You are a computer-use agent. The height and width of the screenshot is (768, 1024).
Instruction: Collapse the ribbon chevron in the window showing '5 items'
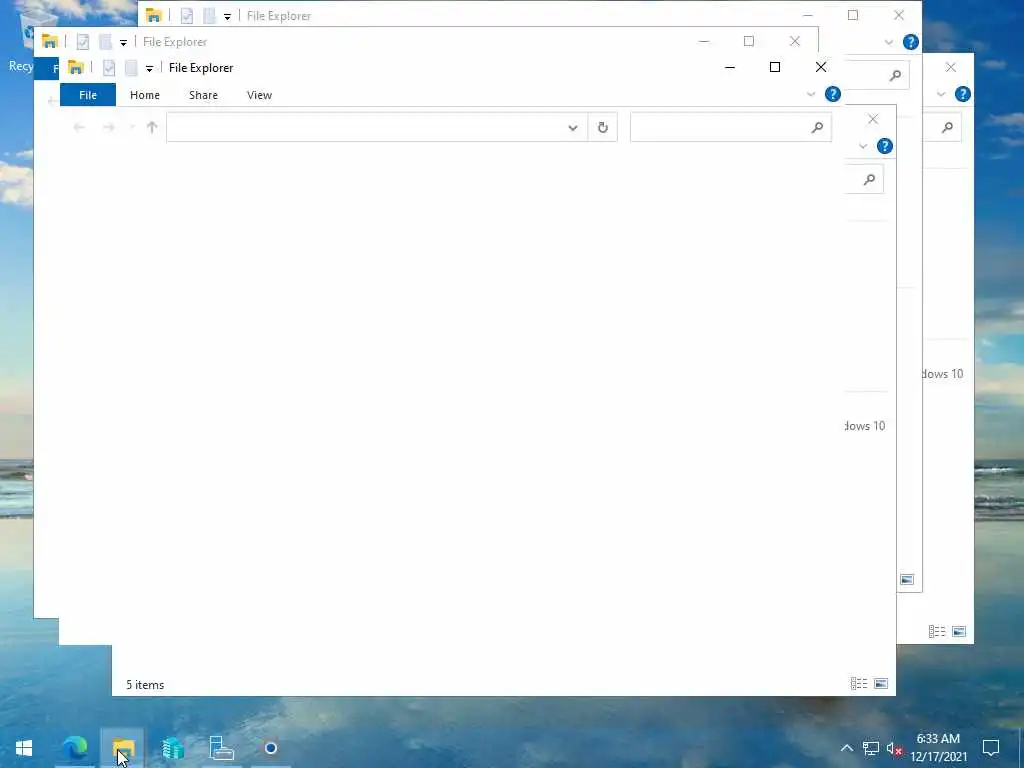click(x=863, y=146)
